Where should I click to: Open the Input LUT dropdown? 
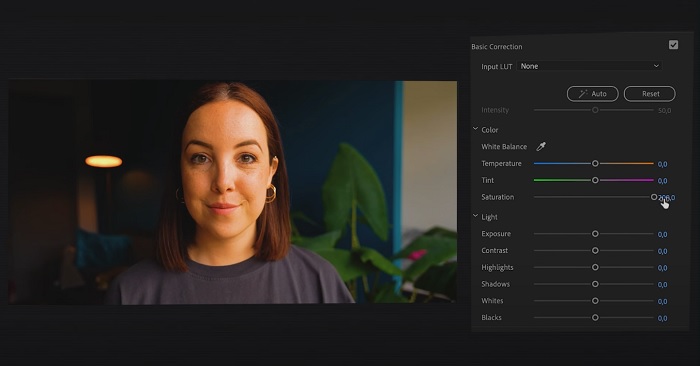click(589, 66)
